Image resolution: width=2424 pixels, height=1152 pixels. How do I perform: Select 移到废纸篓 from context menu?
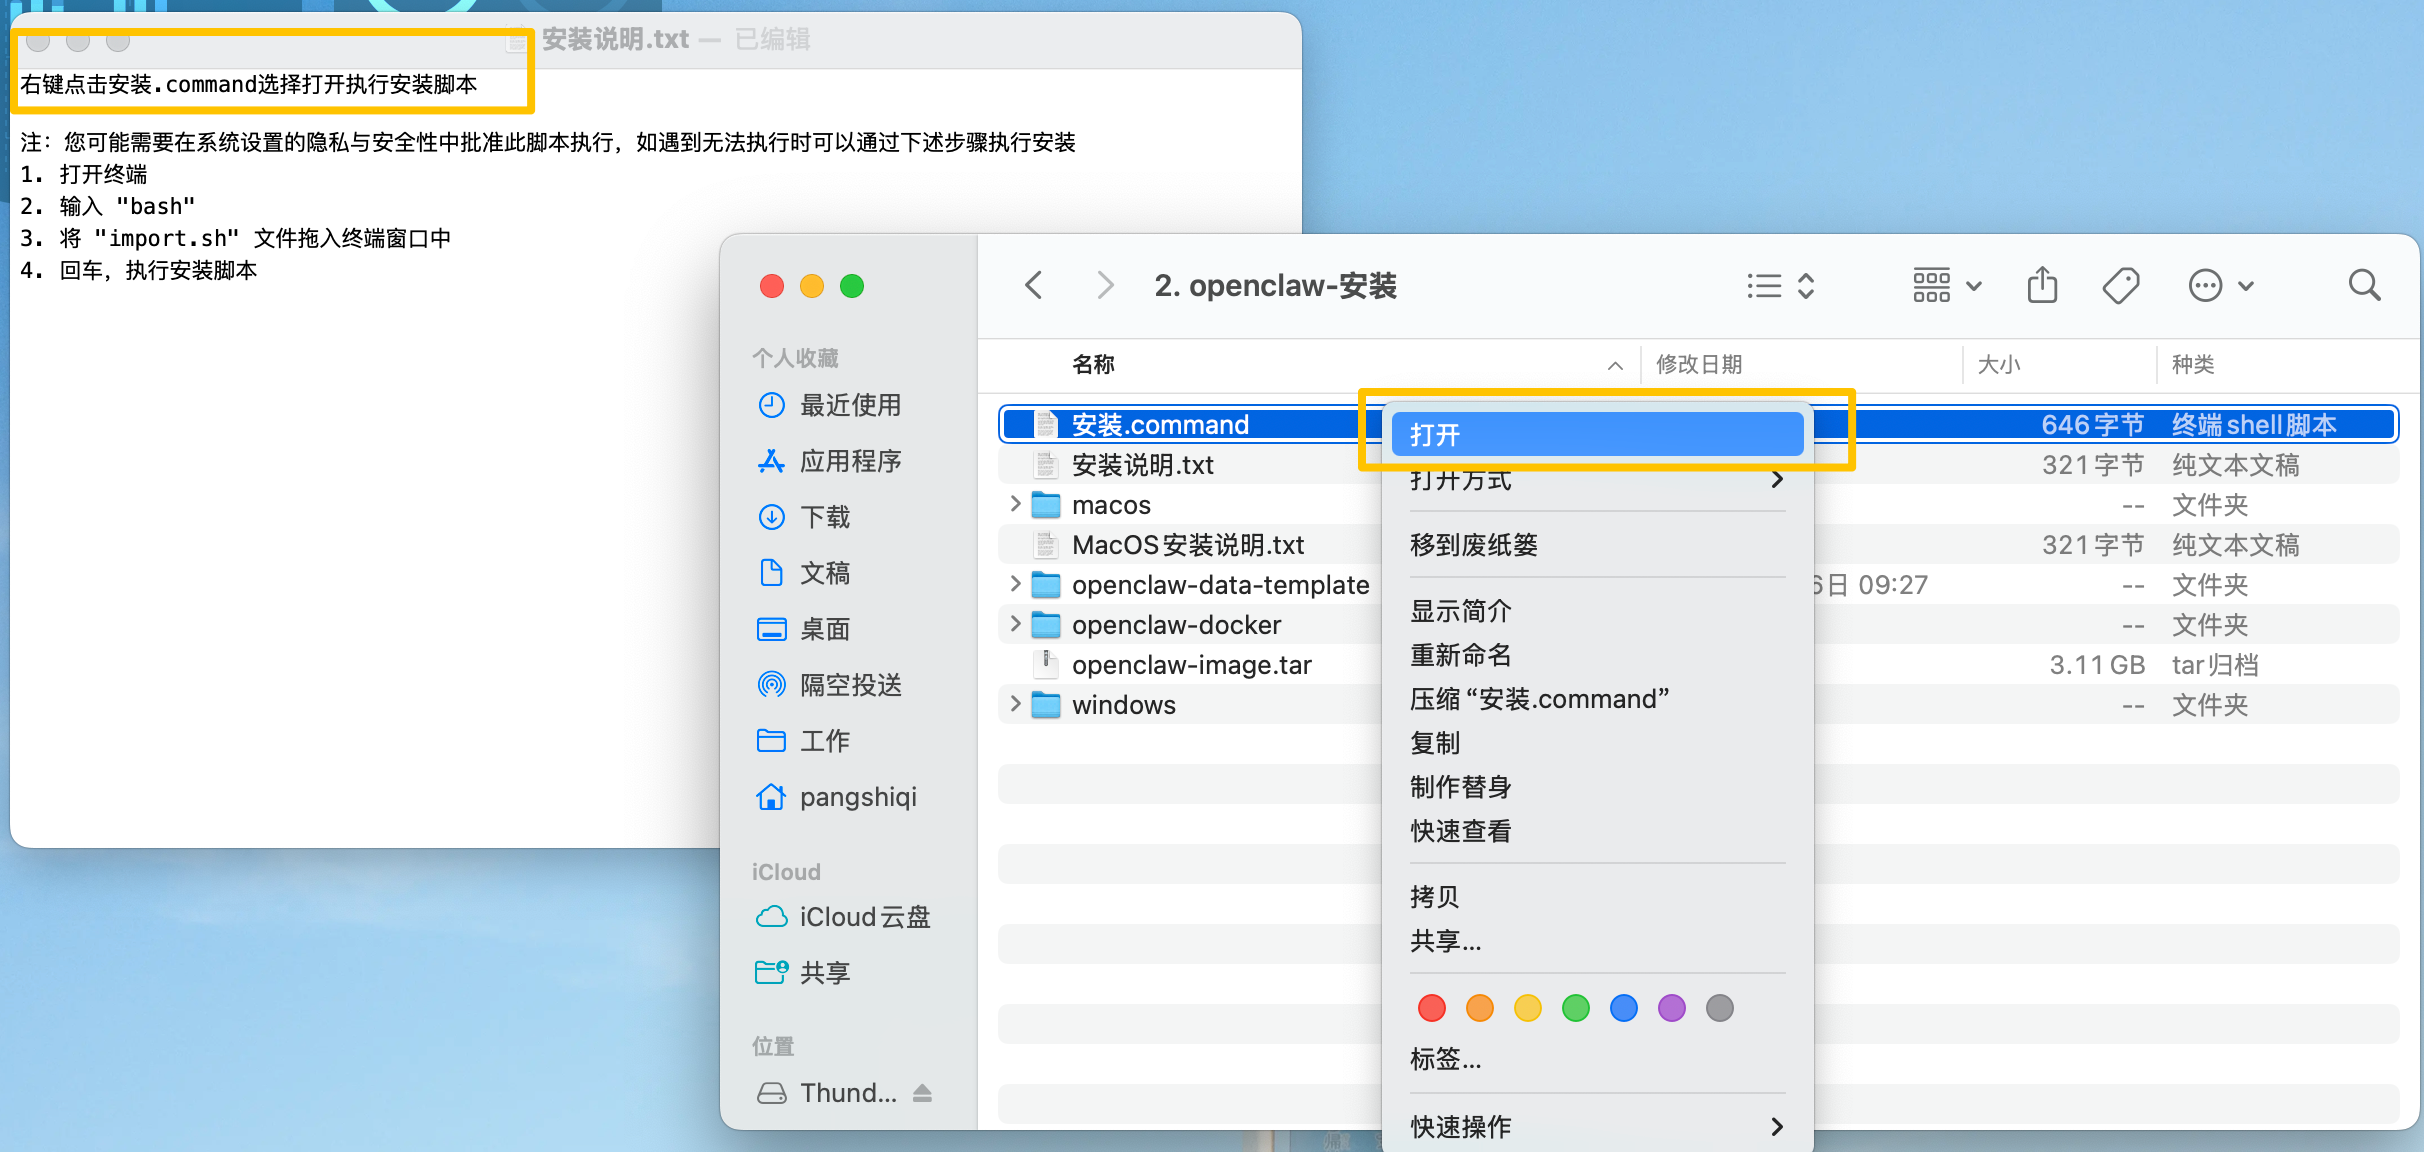(x=1474, y=545)
